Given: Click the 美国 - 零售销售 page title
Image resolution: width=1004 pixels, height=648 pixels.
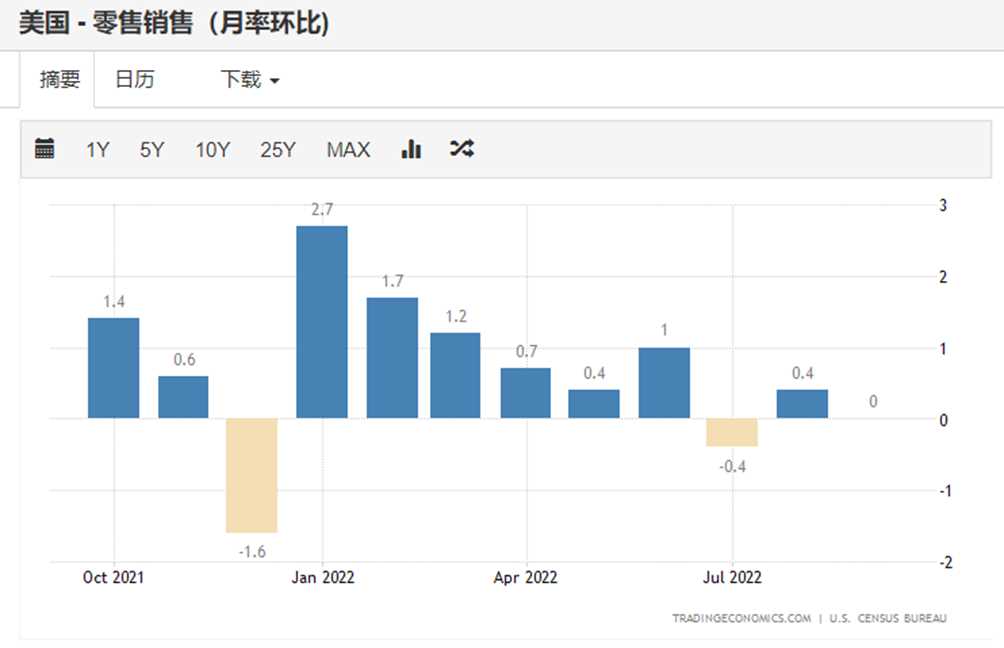Looking at the screenshot, I should (174, 23).
